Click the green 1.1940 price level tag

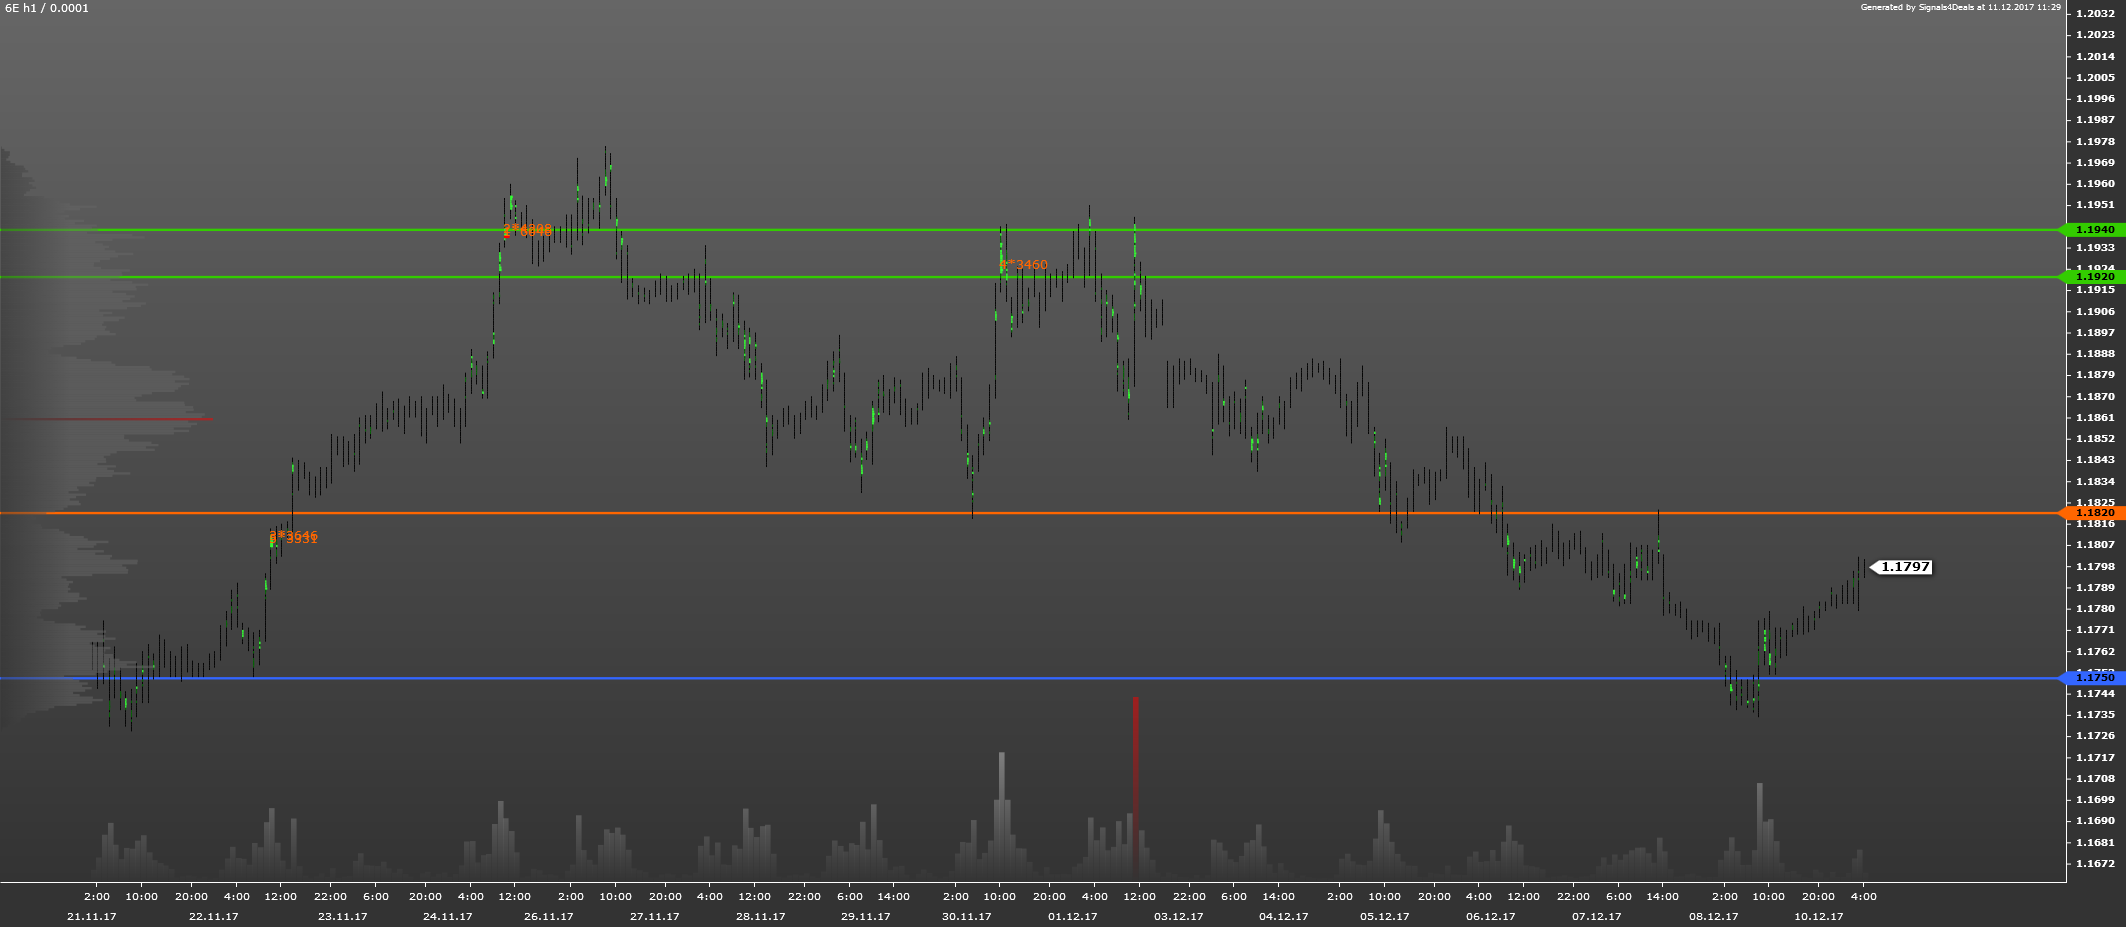point(2094,230)
